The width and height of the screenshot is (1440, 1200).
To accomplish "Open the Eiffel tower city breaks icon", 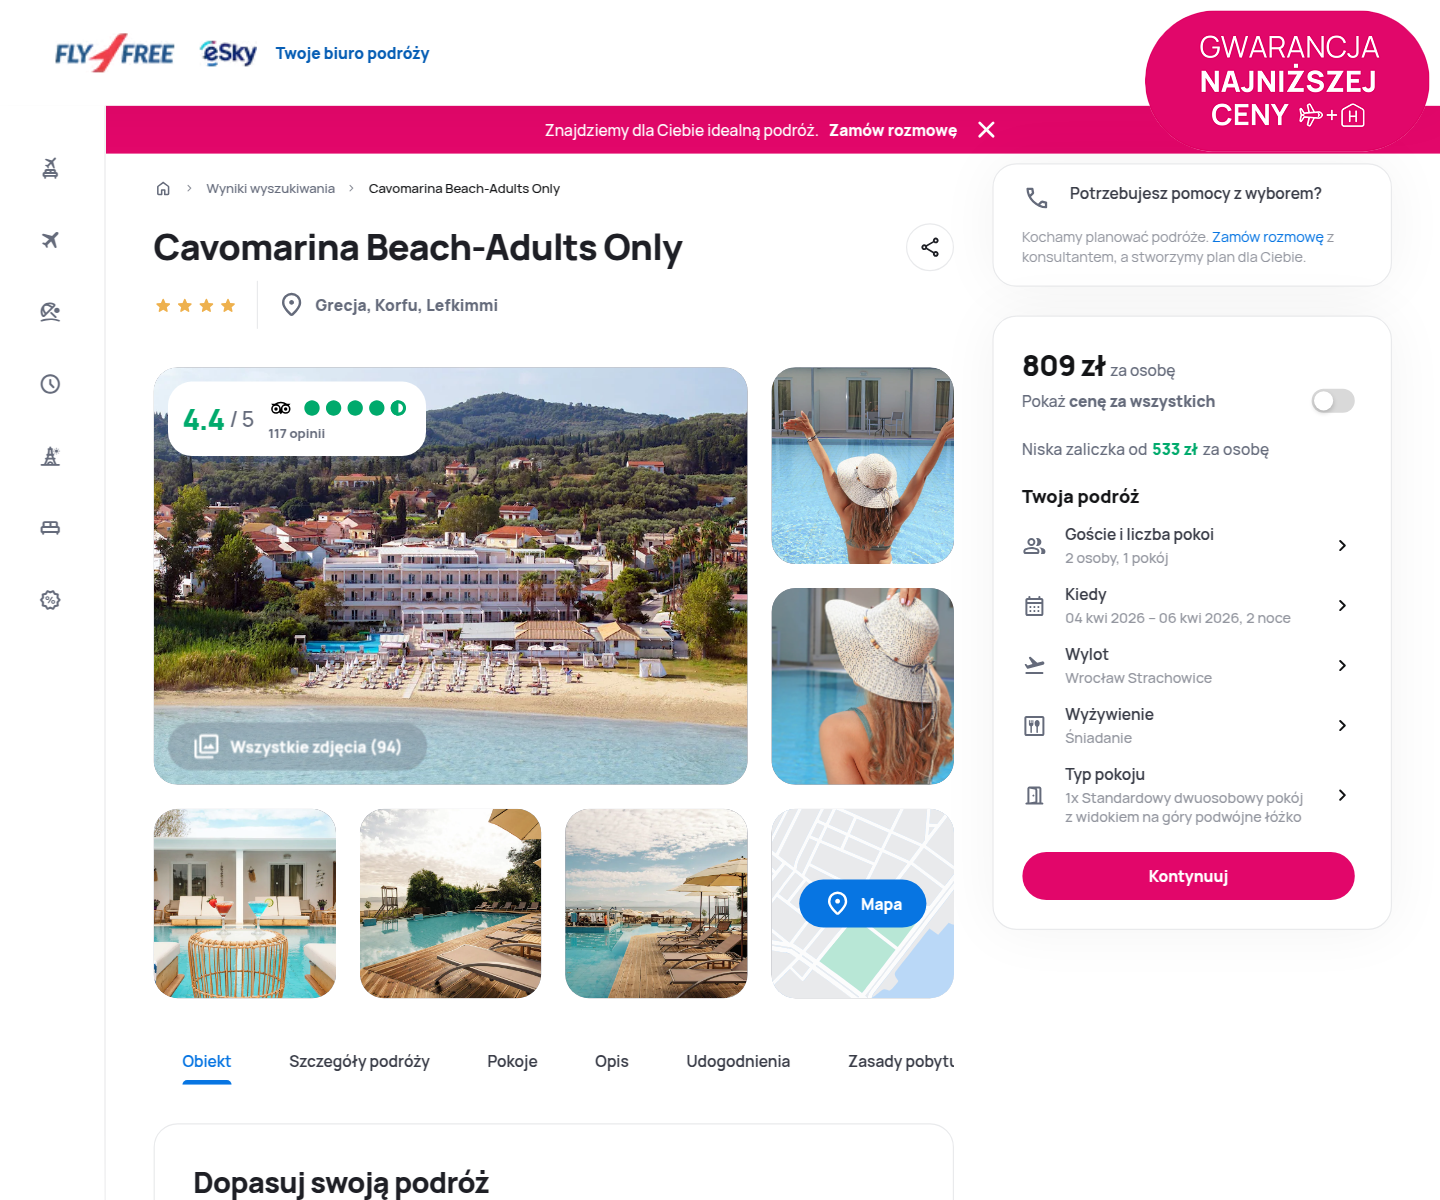I will click(x=50, y=456).
